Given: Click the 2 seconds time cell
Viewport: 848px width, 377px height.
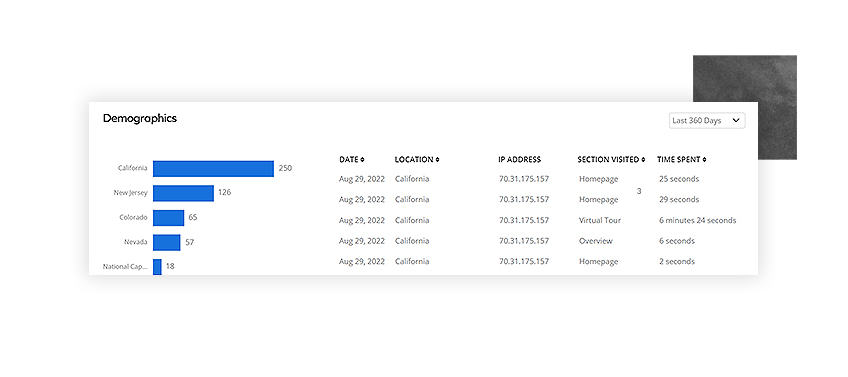Looking at the screenshot, I should click(x=677, y=262).
